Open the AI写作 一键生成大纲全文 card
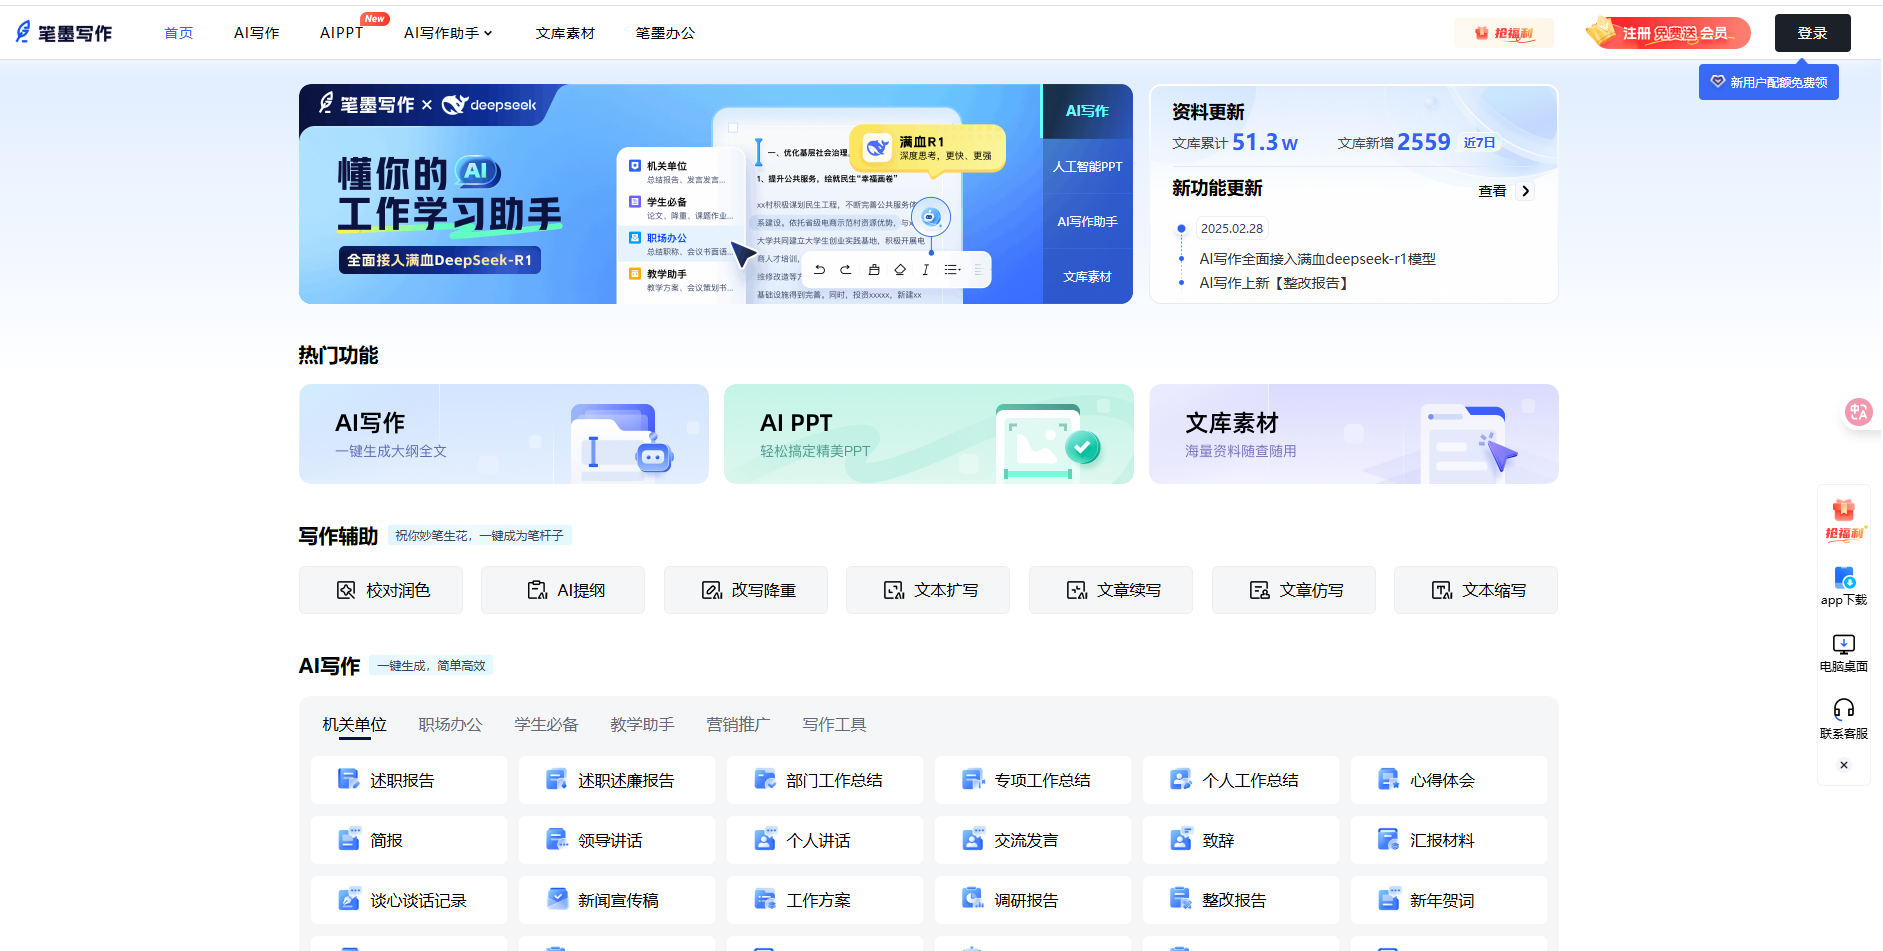Viewport: 1883px width, 951px height. (x=504, y=434)
